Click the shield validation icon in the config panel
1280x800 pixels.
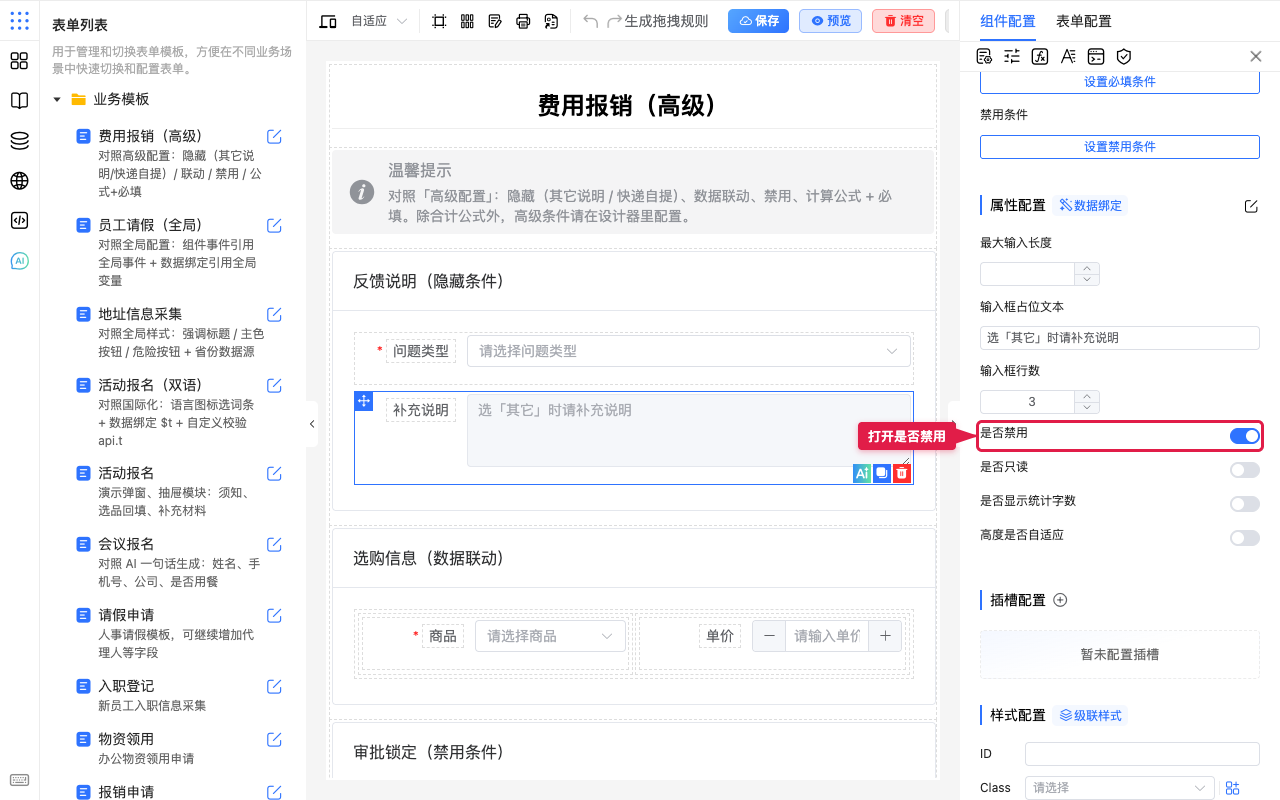(1124, 56)
